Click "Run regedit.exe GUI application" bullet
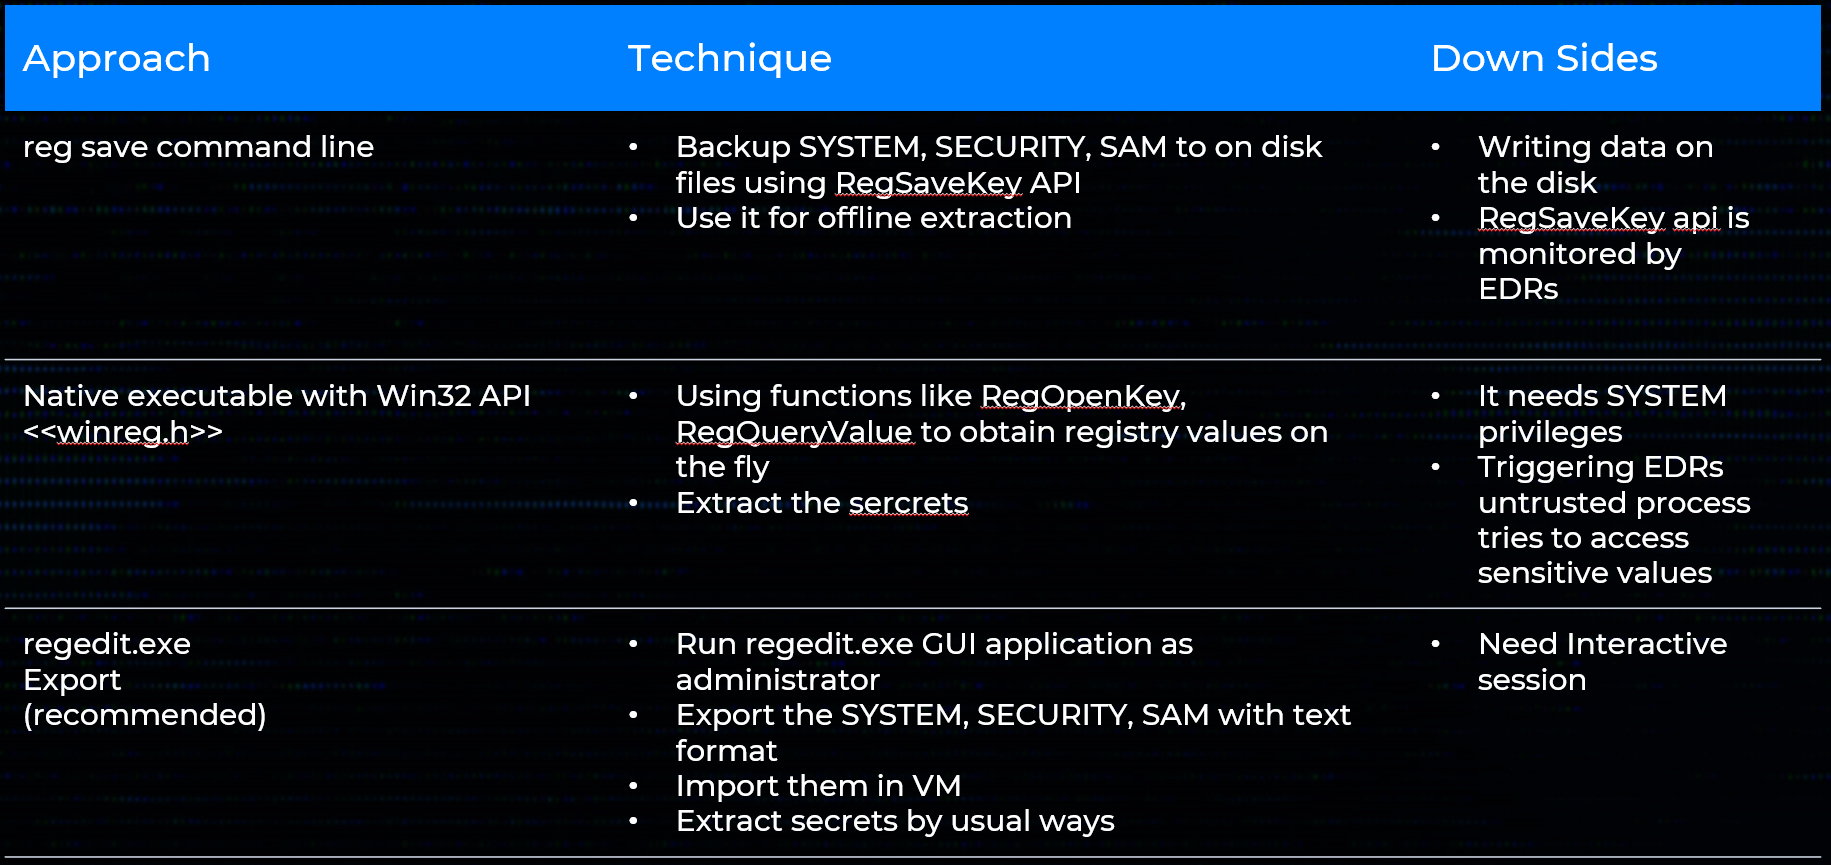The height and width of the screenshot is (865, 1831). point(934,644)
